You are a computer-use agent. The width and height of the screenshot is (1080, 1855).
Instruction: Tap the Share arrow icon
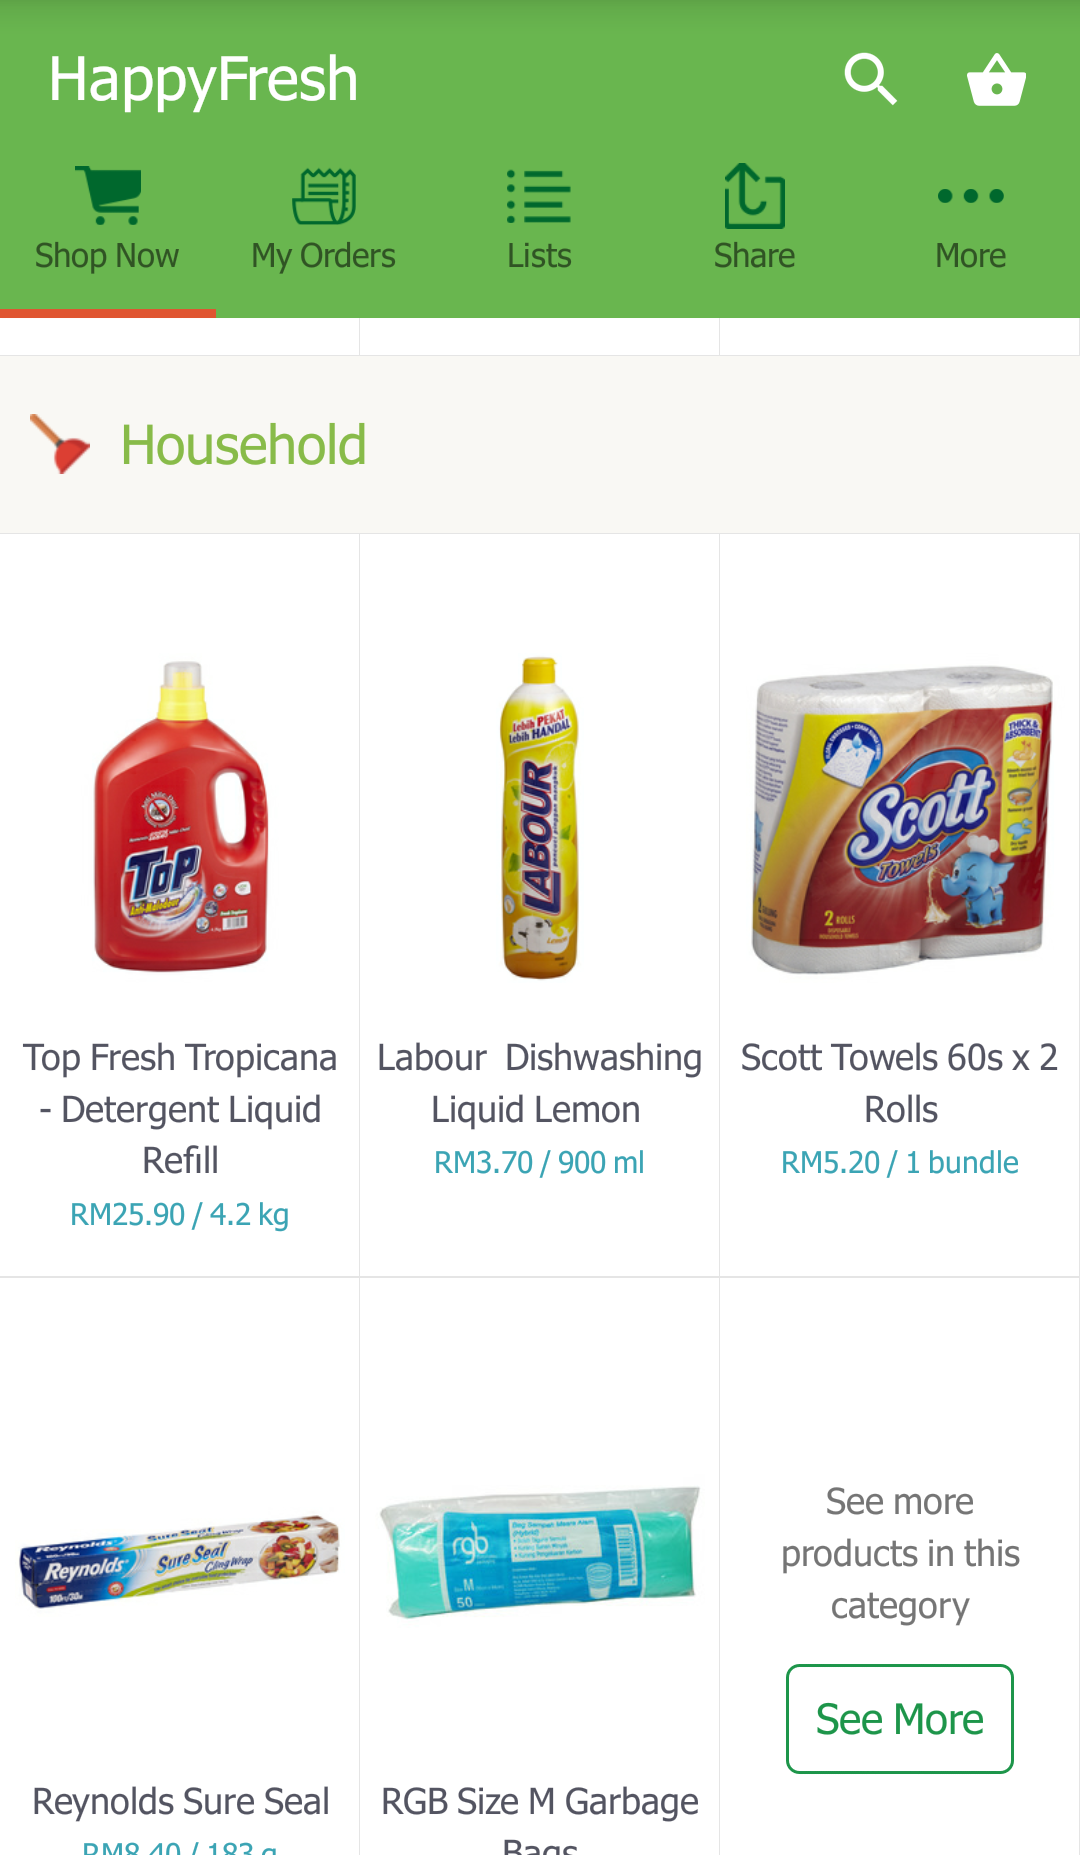[x=754, y=196]
